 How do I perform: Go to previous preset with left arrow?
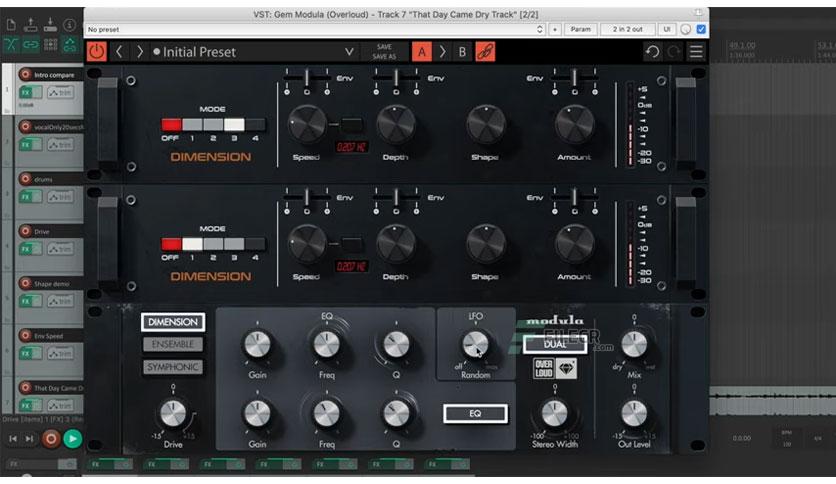(x=119, y=52)
